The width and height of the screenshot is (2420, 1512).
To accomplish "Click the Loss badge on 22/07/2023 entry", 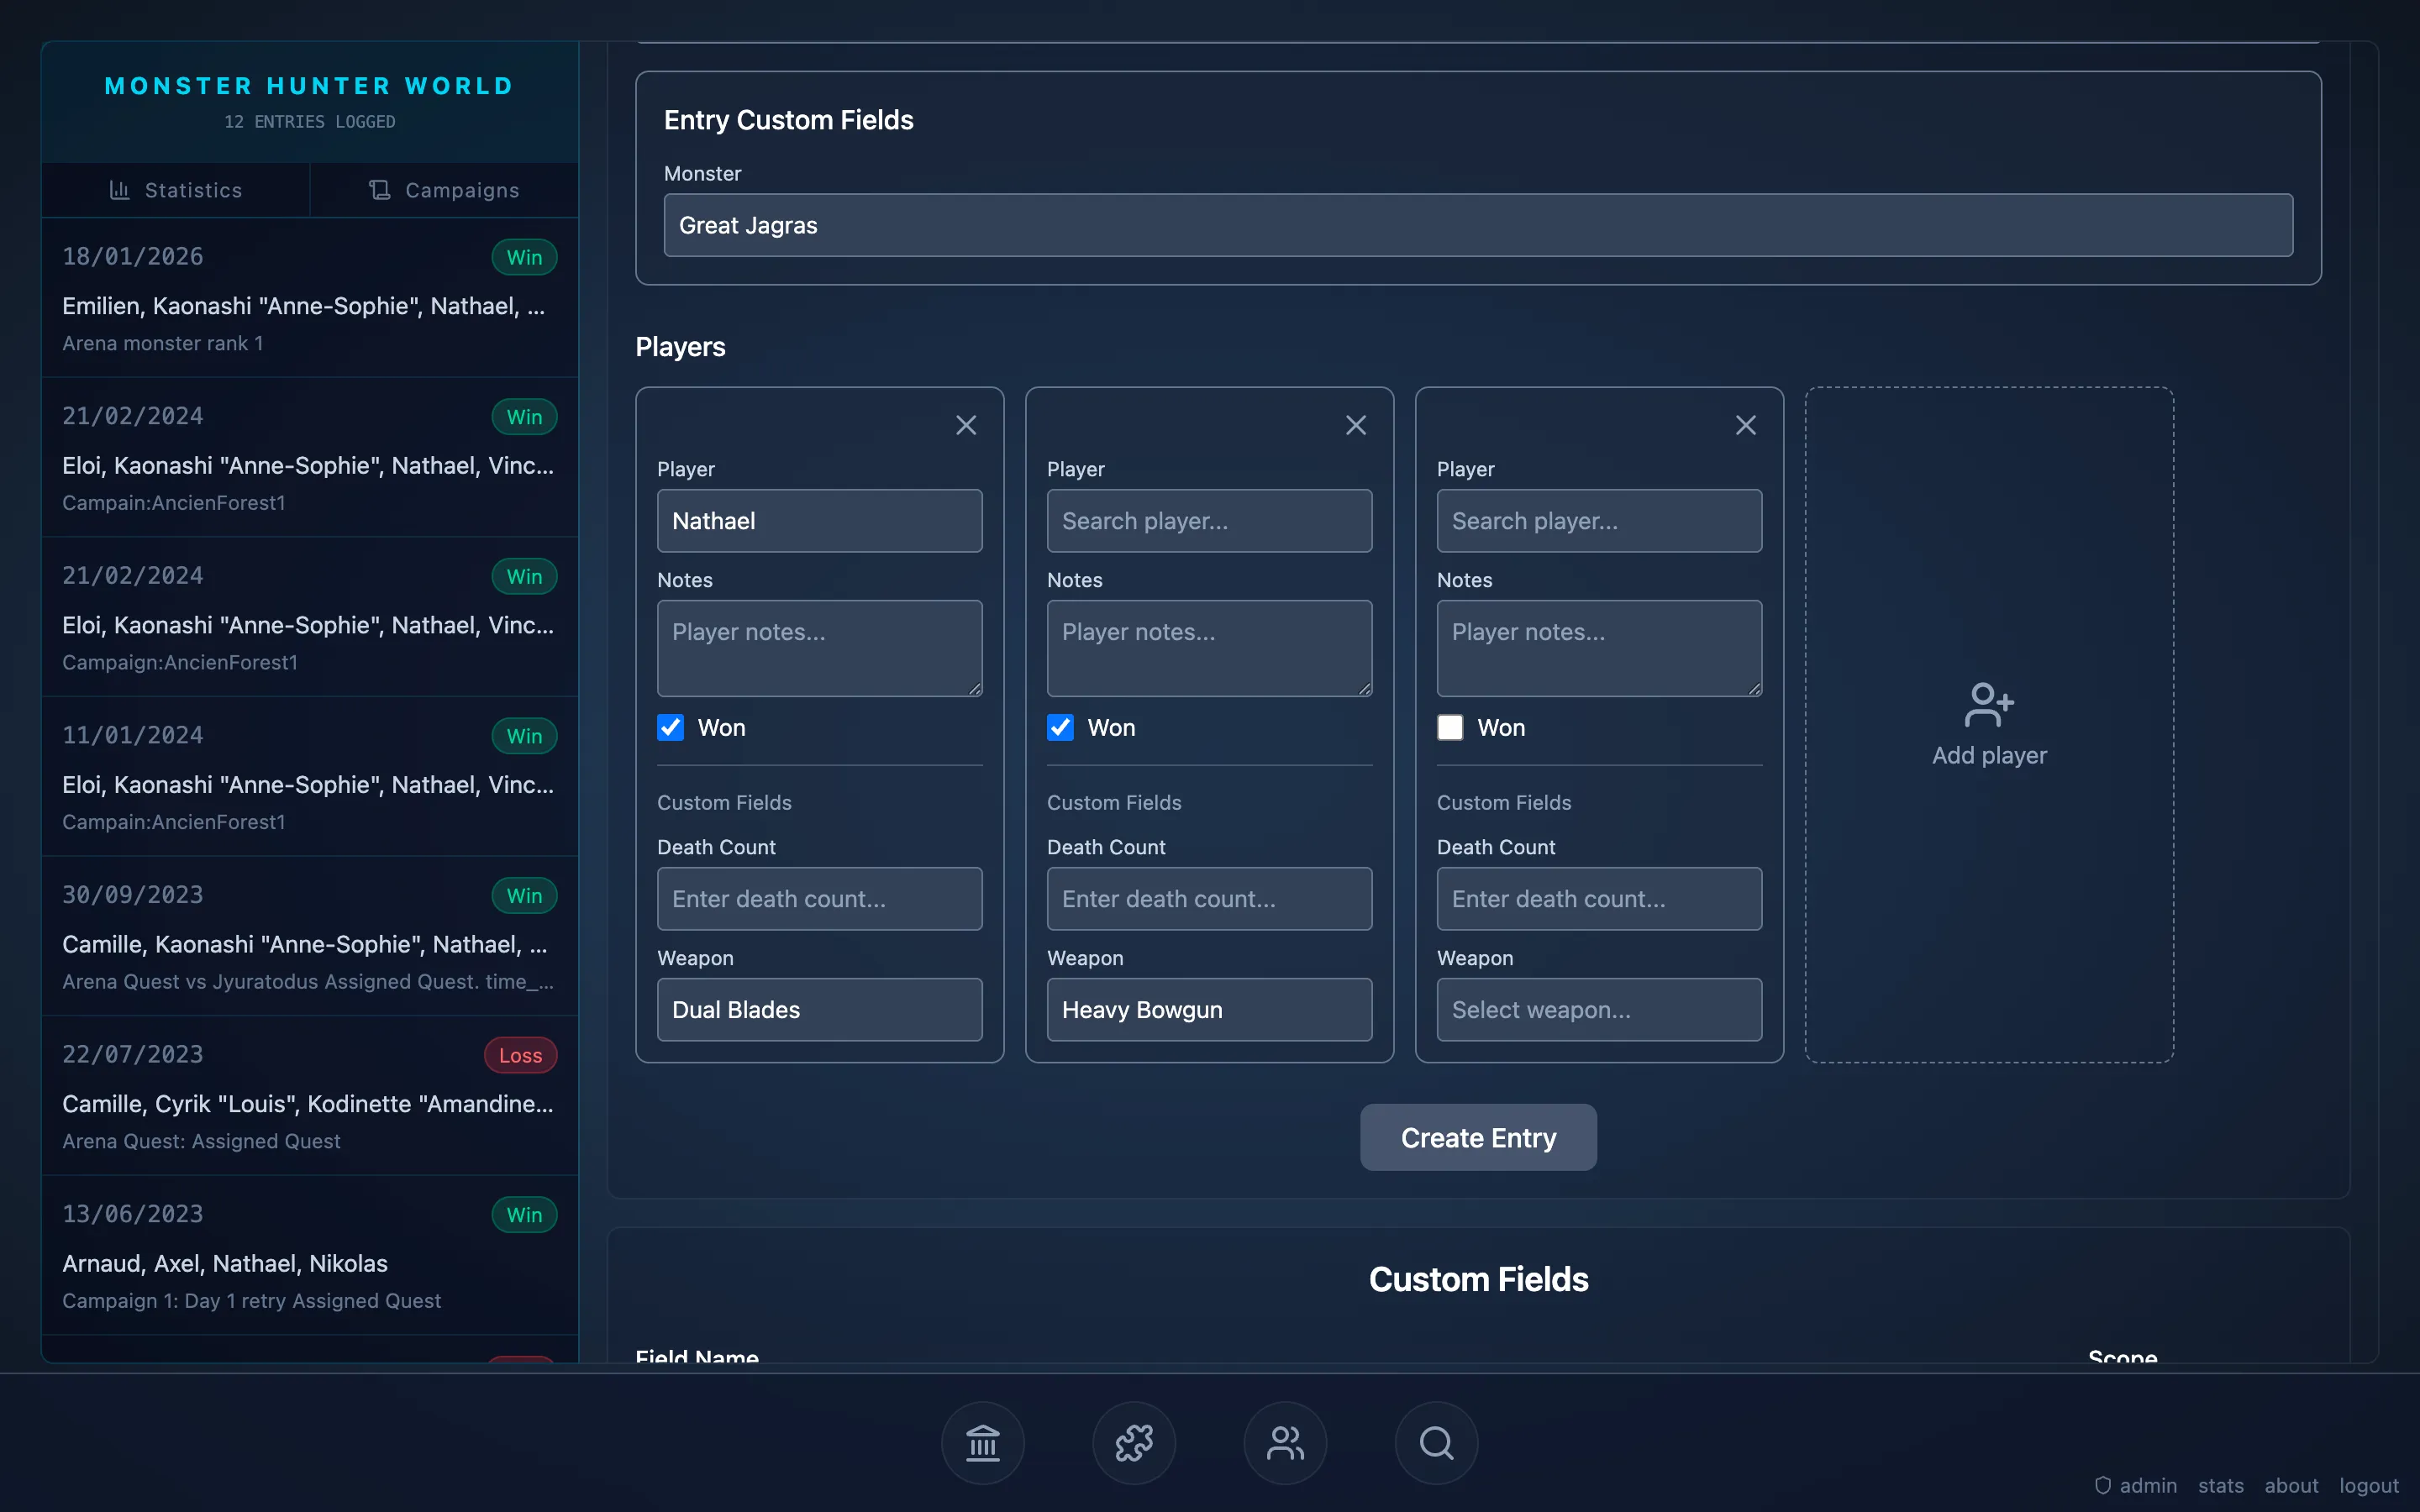I will pyautogui.click(x=520, y=1055).
